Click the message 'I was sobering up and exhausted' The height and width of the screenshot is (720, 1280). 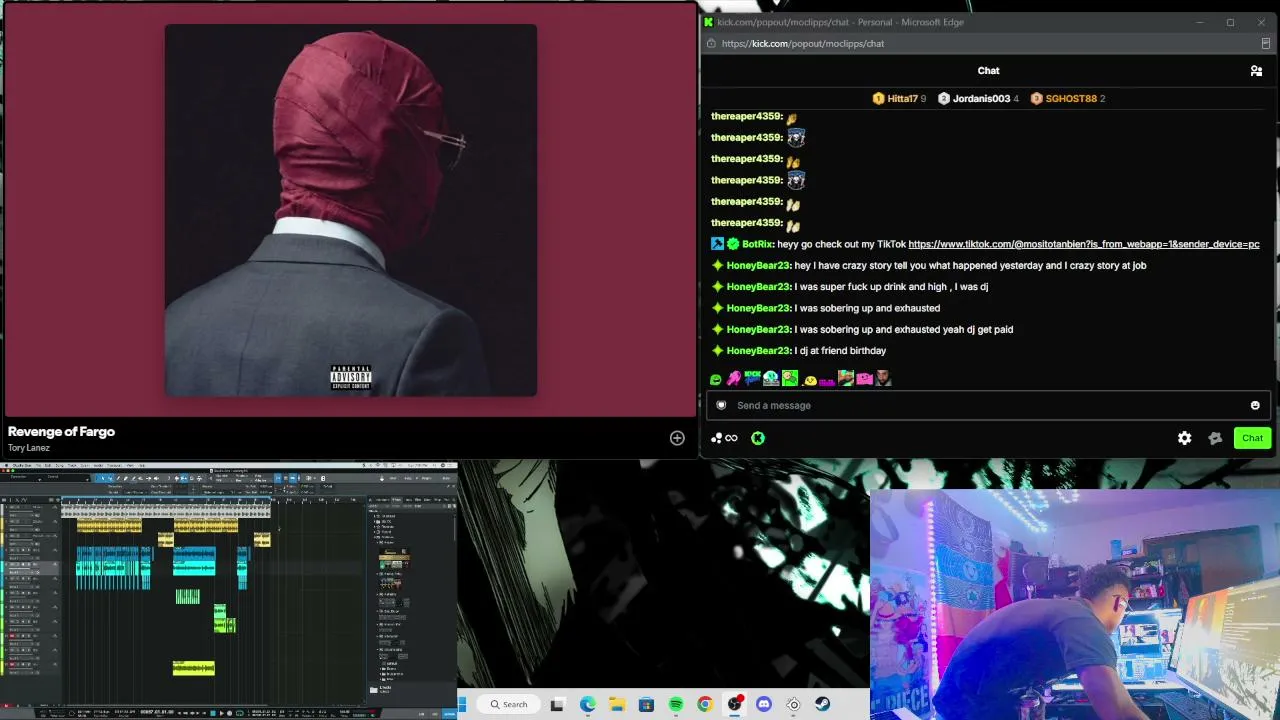[x=867, y=308]
